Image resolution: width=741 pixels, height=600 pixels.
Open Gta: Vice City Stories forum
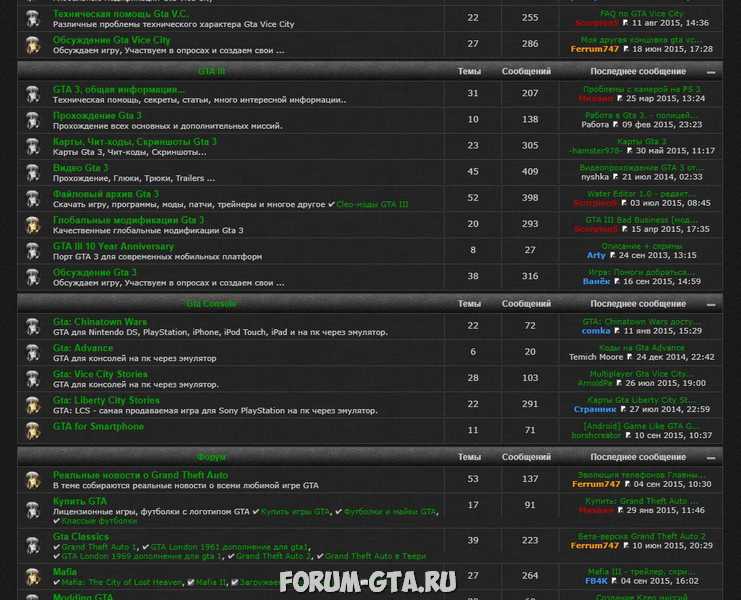pyautogui.click(x=100, y=374)
